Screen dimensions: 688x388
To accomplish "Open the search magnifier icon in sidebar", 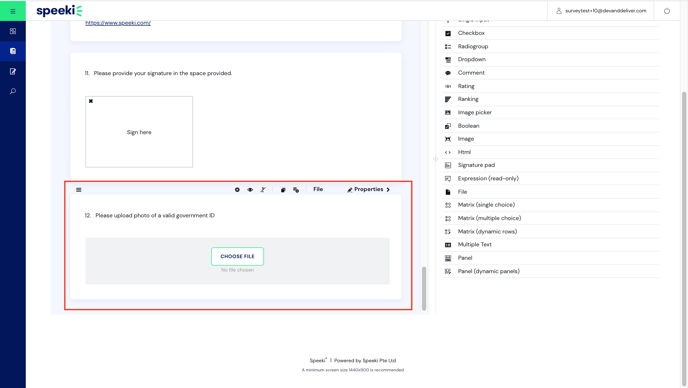I will tap(13, 91).
